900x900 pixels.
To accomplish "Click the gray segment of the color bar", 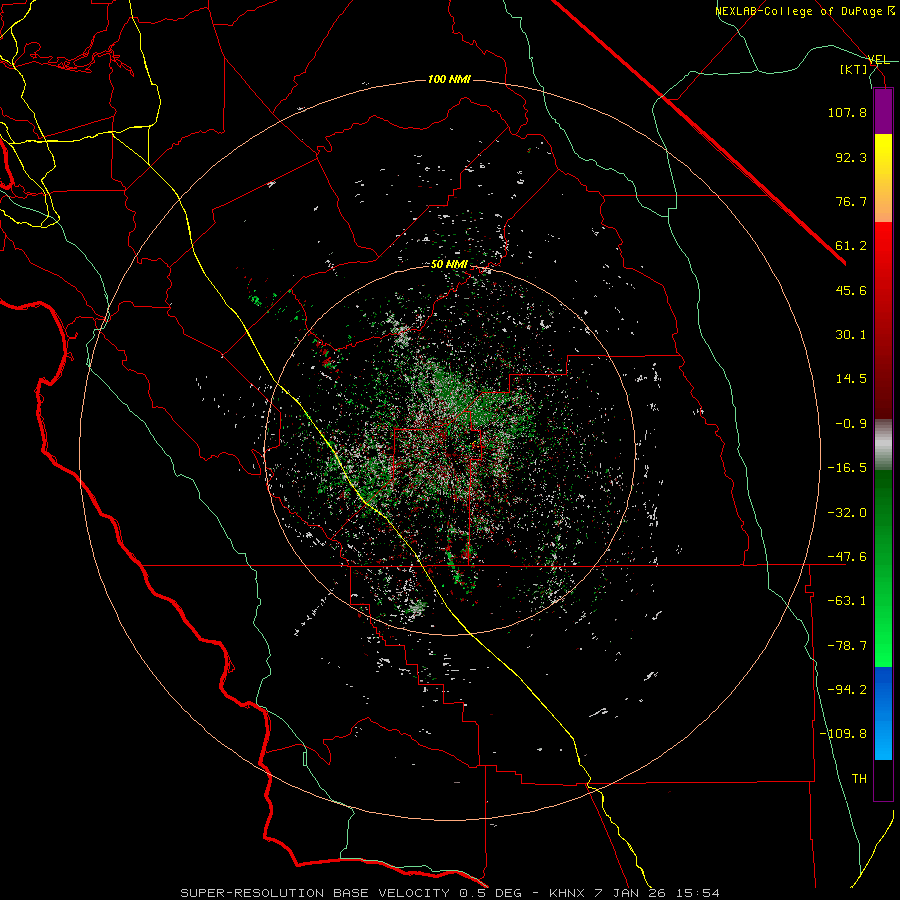I will click(883, 445).
